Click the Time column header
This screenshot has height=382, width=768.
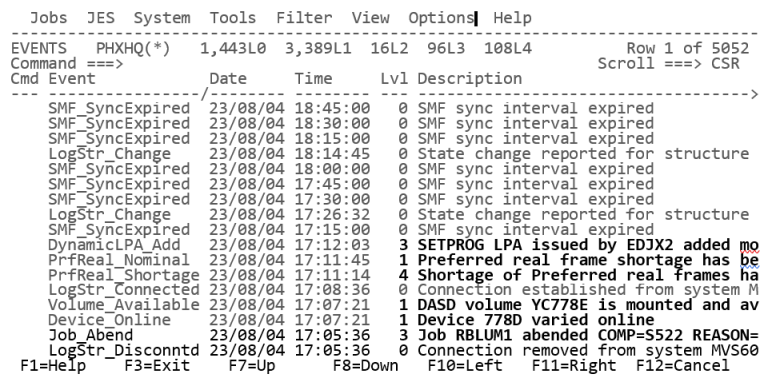[x=313, y=79]
